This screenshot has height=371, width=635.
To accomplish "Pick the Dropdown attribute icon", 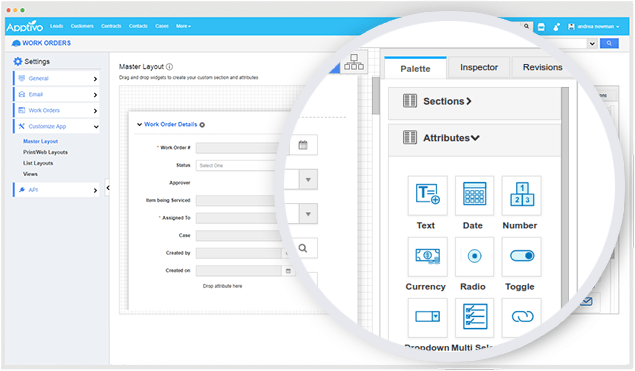I will point(428,318).
